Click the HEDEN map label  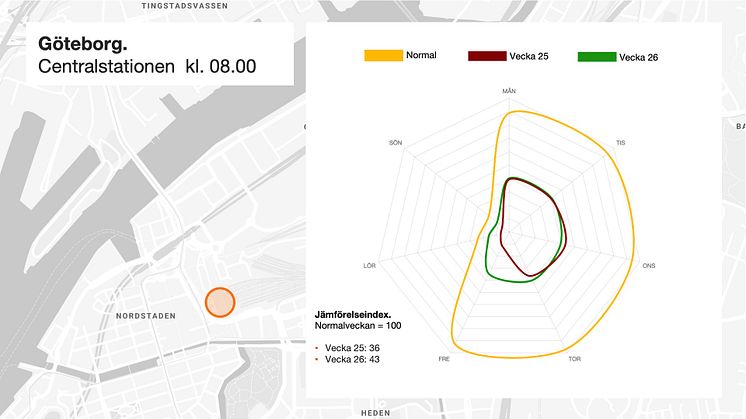tap(376, 413)
